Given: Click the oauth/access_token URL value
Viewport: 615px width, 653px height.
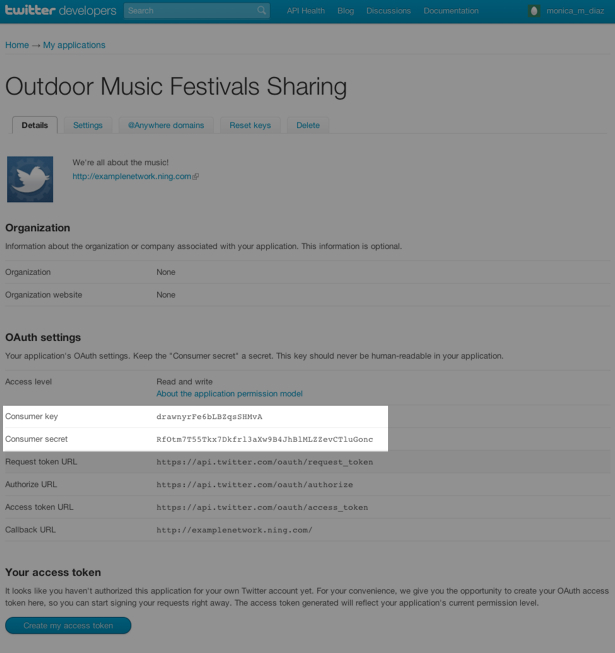Looking at the screenshot, I should (x=262, y=507).
